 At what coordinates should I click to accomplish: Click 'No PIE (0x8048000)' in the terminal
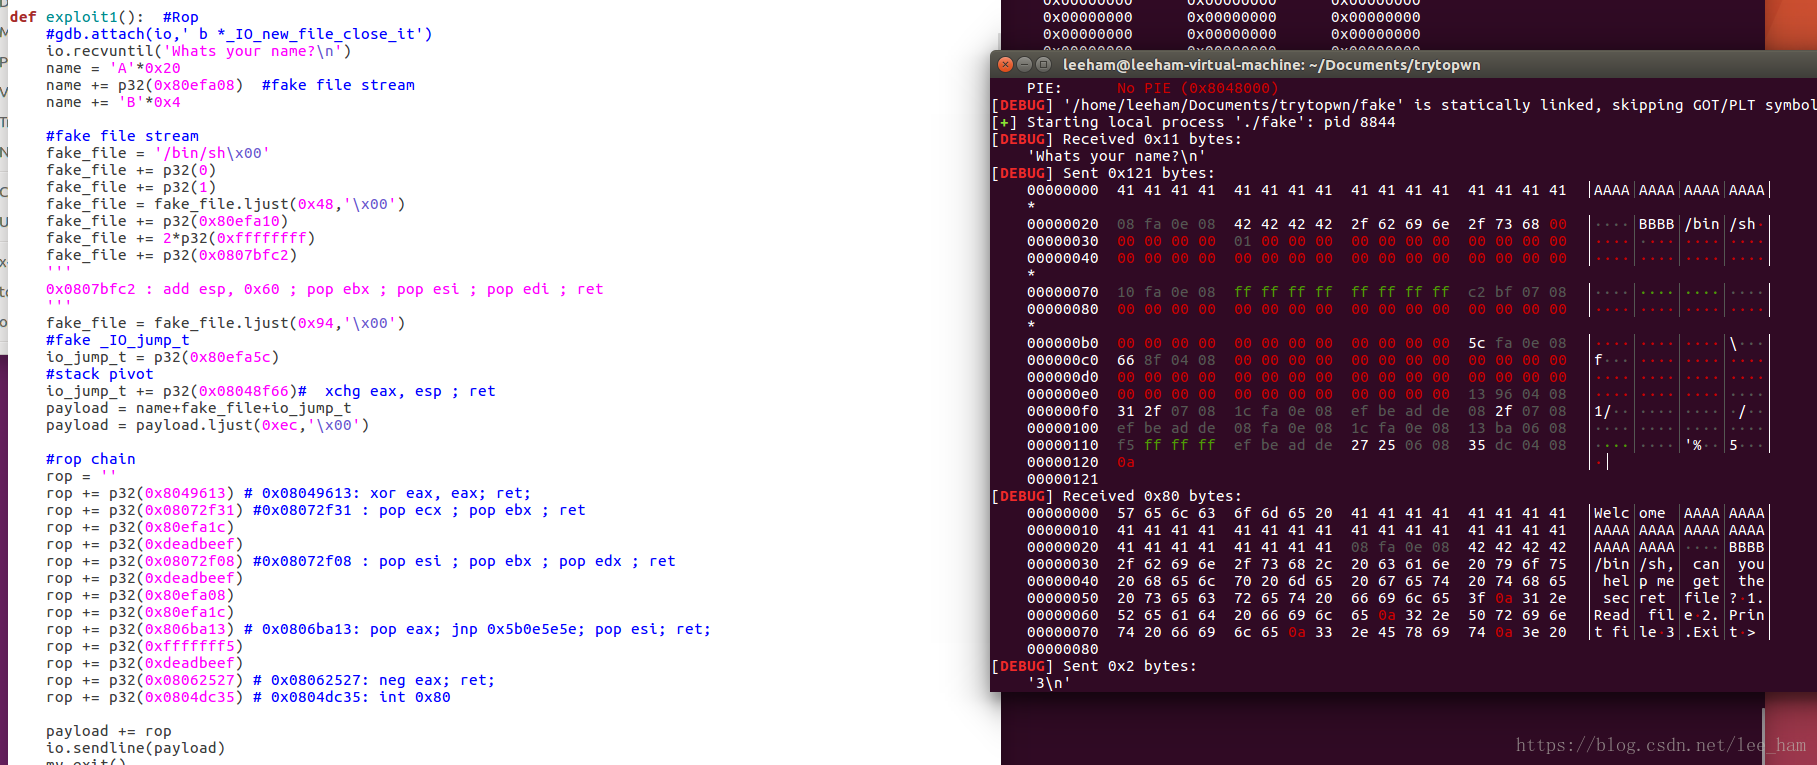click(x=1198, y=88)
